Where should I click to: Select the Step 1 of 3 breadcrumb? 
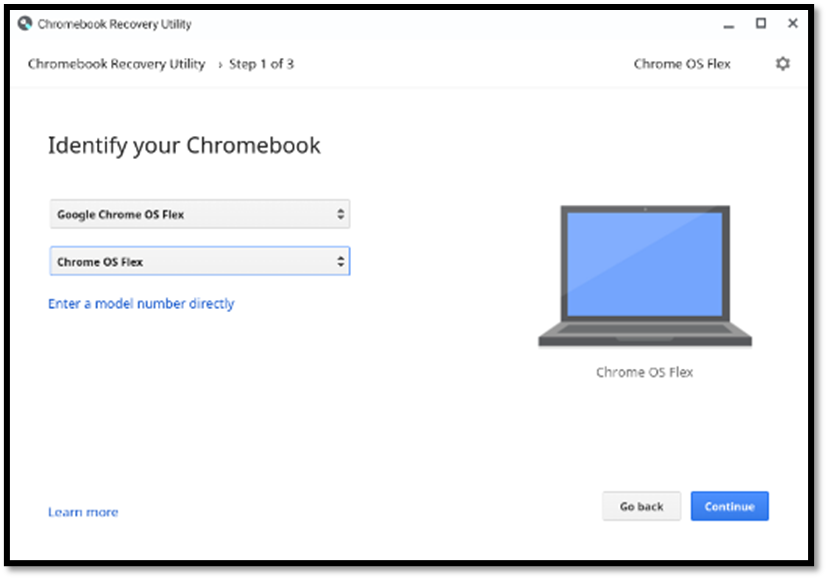pos(259,63)
